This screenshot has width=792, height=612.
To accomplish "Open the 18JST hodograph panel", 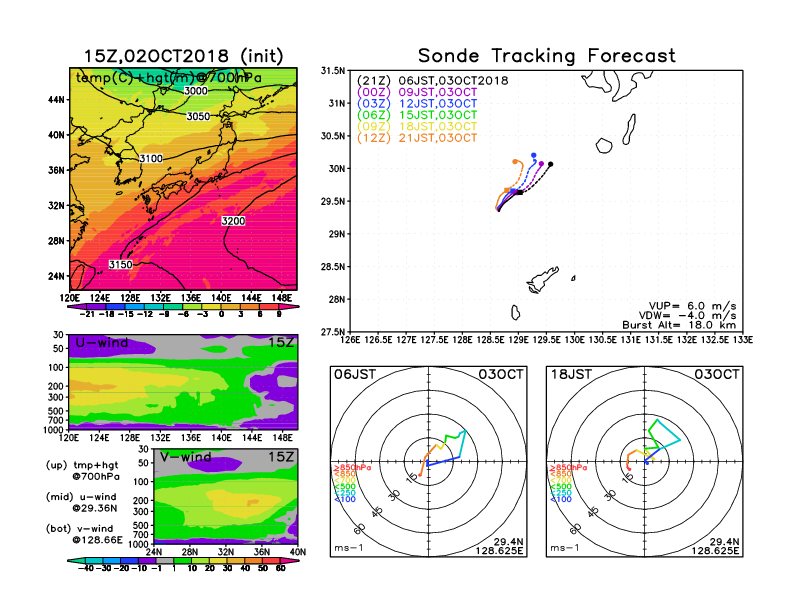I will 645,462.
